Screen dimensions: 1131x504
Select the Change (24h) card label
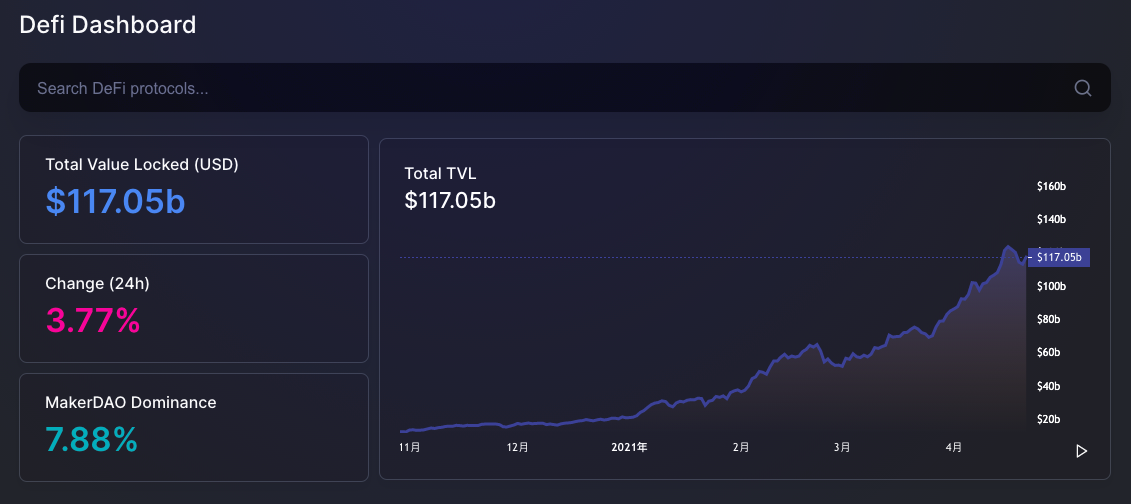click(97, 284)
